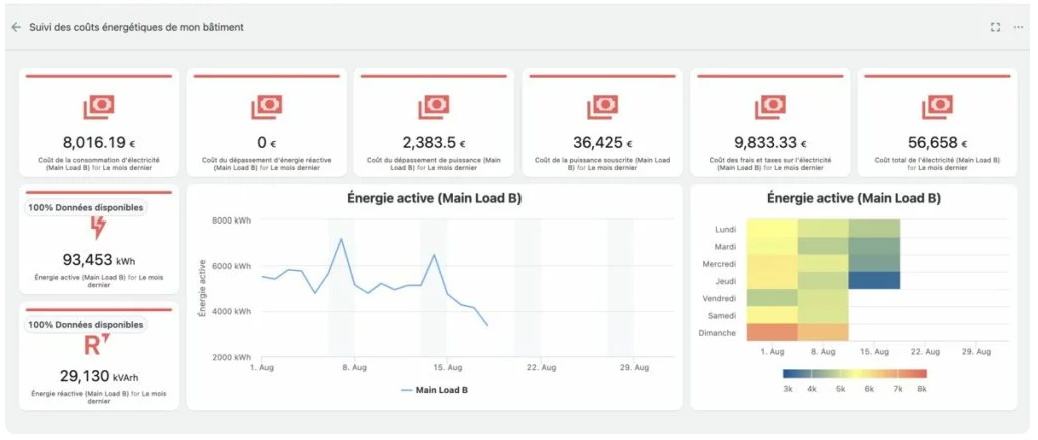Click money icon on 0 € card
This screenshot has height=440, width=1038.
coord(267,107)
